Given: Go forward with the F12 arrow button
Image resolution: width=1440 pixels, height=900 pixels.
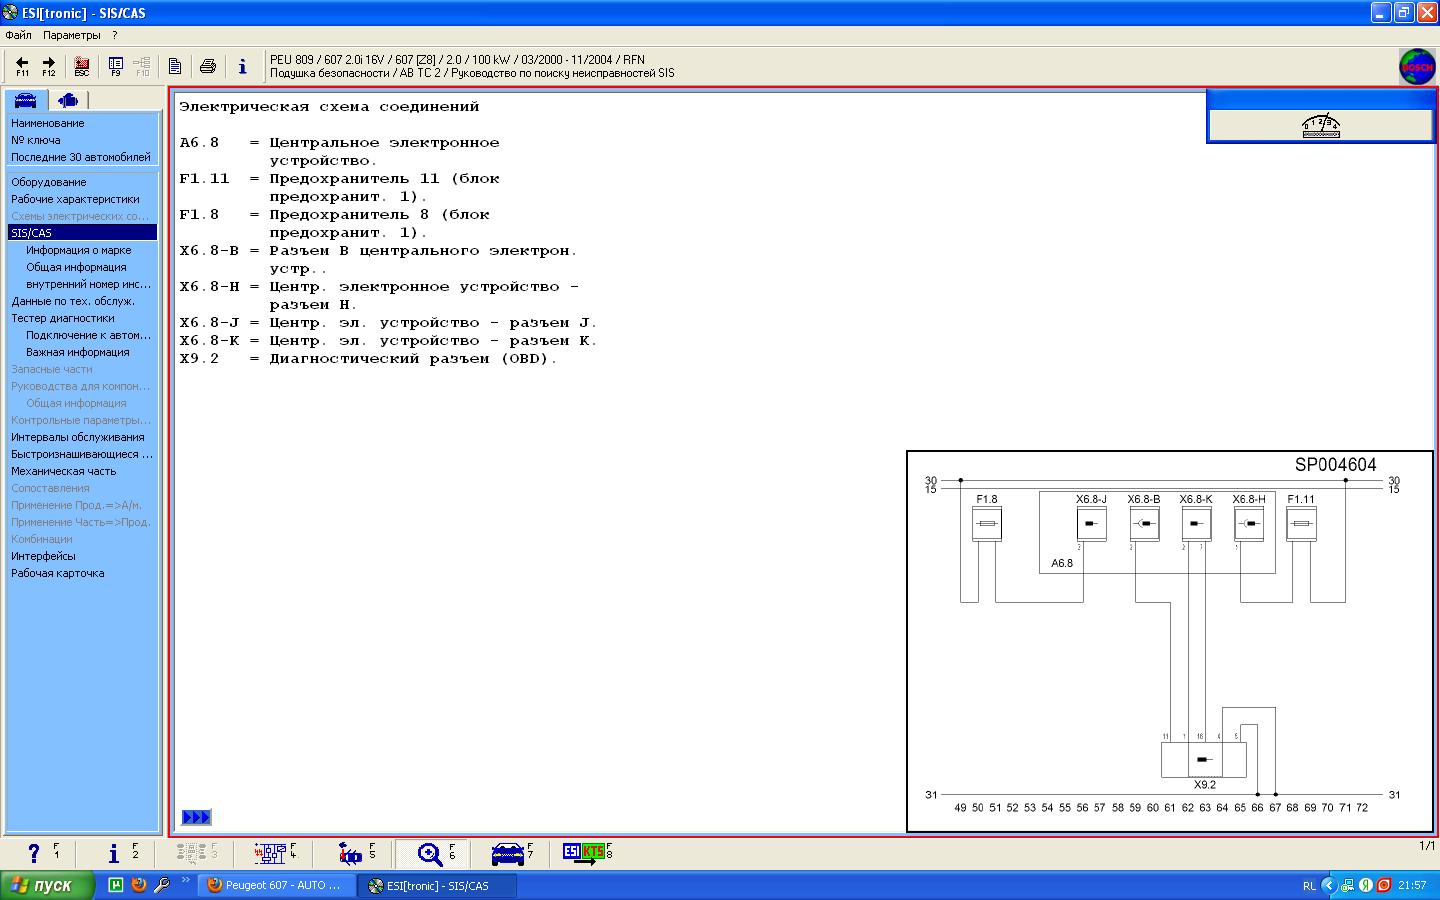Looking at the screenshot, I should 48,66.
